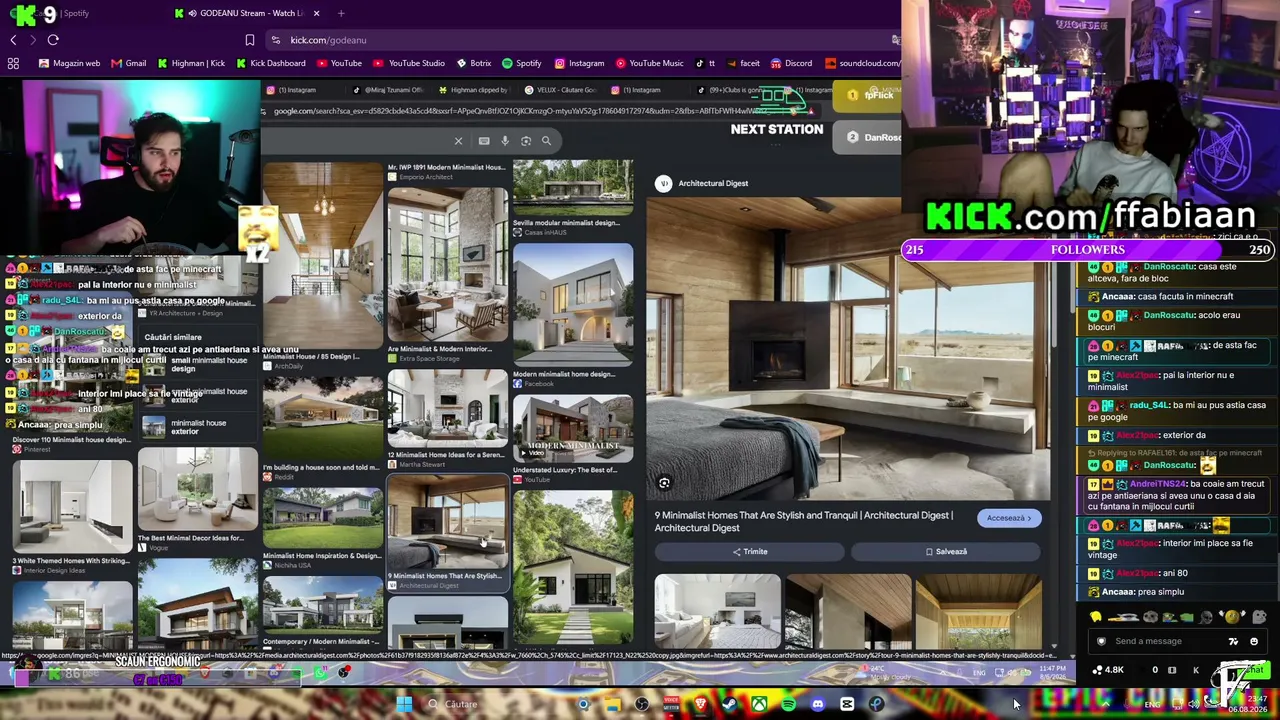Open Spotify from the taskbar

pyautogui.click(x=789, y=705)
